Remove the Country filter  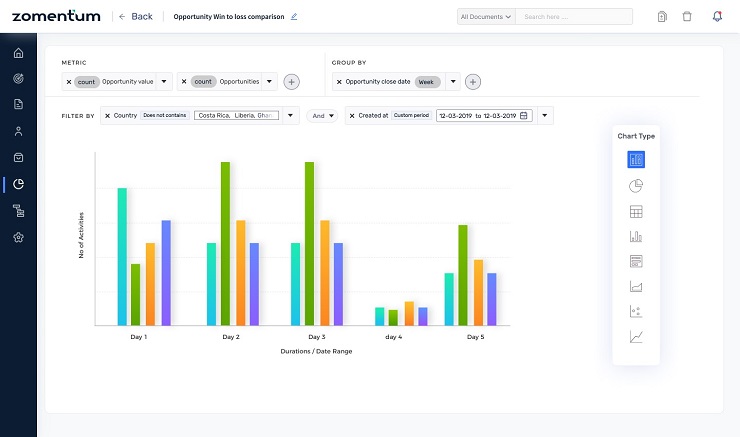(x=107, y=116)
